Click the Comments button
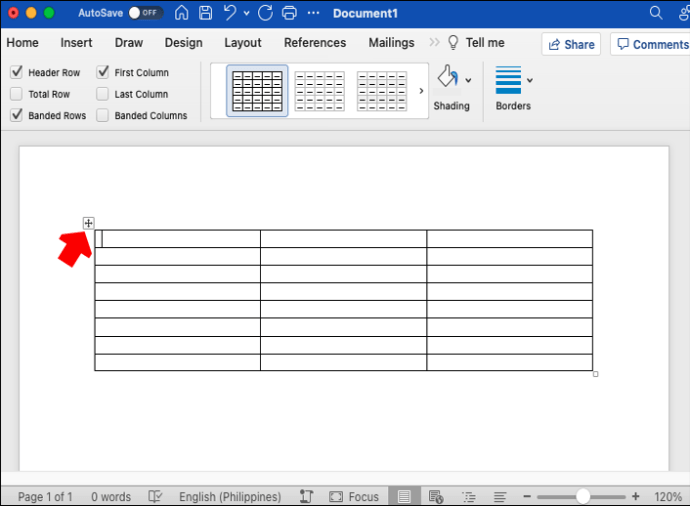This screenshot has height=506, width=690. tap(651, 44)
